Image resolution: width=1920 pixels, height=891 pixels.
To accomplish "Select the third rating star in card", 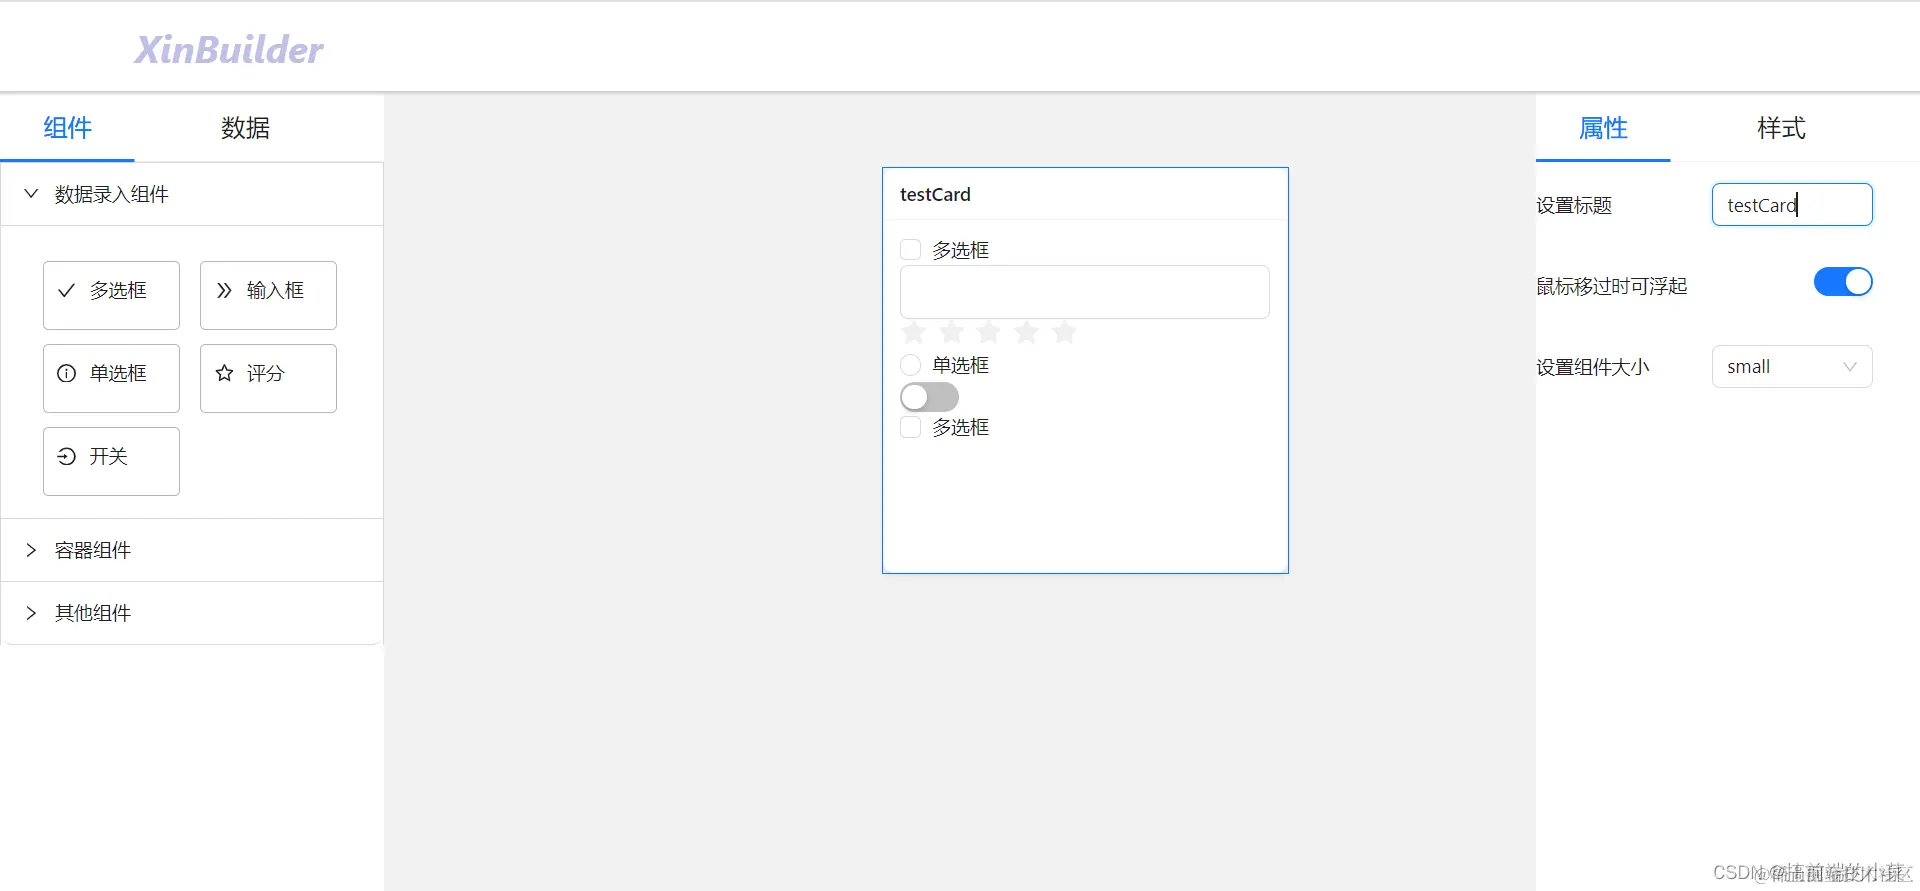I will [989, 332].
